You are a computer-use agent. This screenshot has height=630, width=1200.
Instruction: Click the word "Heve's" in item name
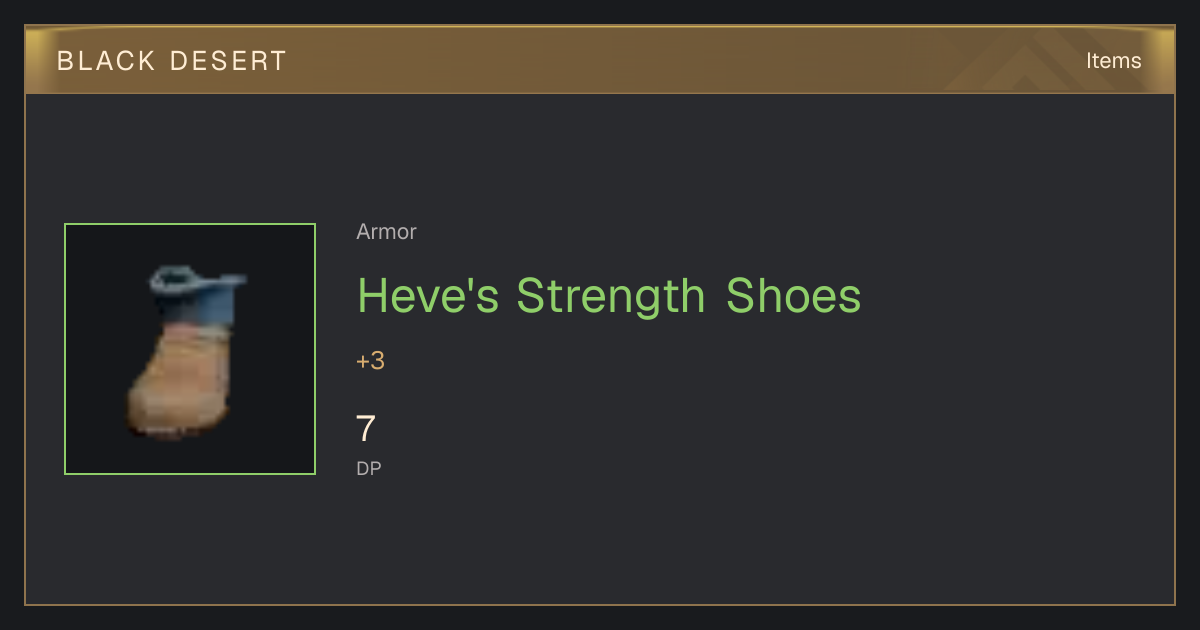428,296
